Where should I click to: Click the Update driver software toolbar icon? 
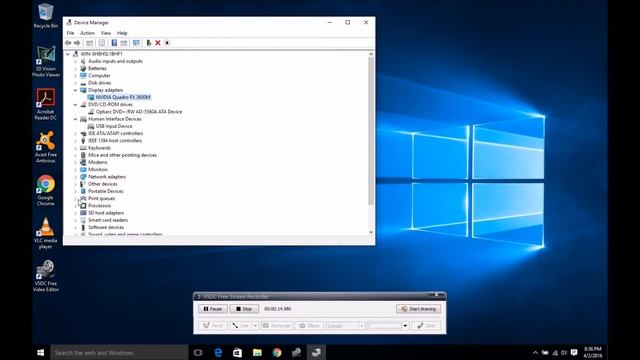(x=149, y=43)
